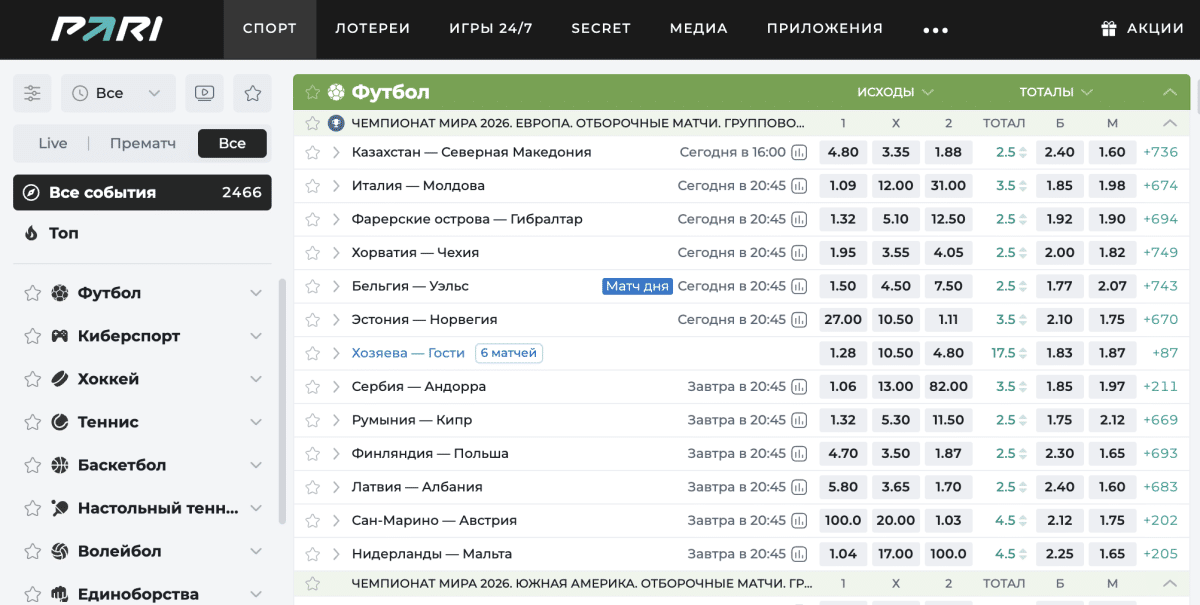
Task: Bet 1.11 on Норвегия win
Action: (x=948, y=320)
